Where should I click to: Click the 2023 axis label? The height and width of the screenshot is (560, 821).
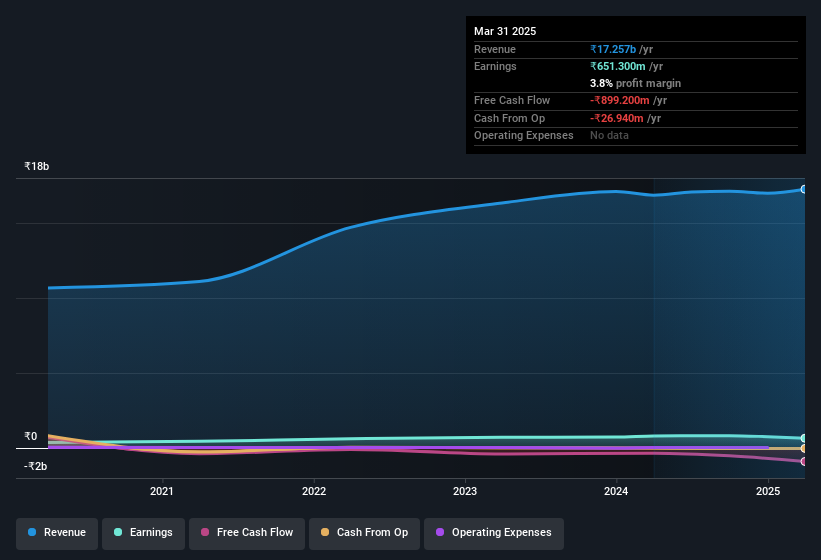point(465,491)
